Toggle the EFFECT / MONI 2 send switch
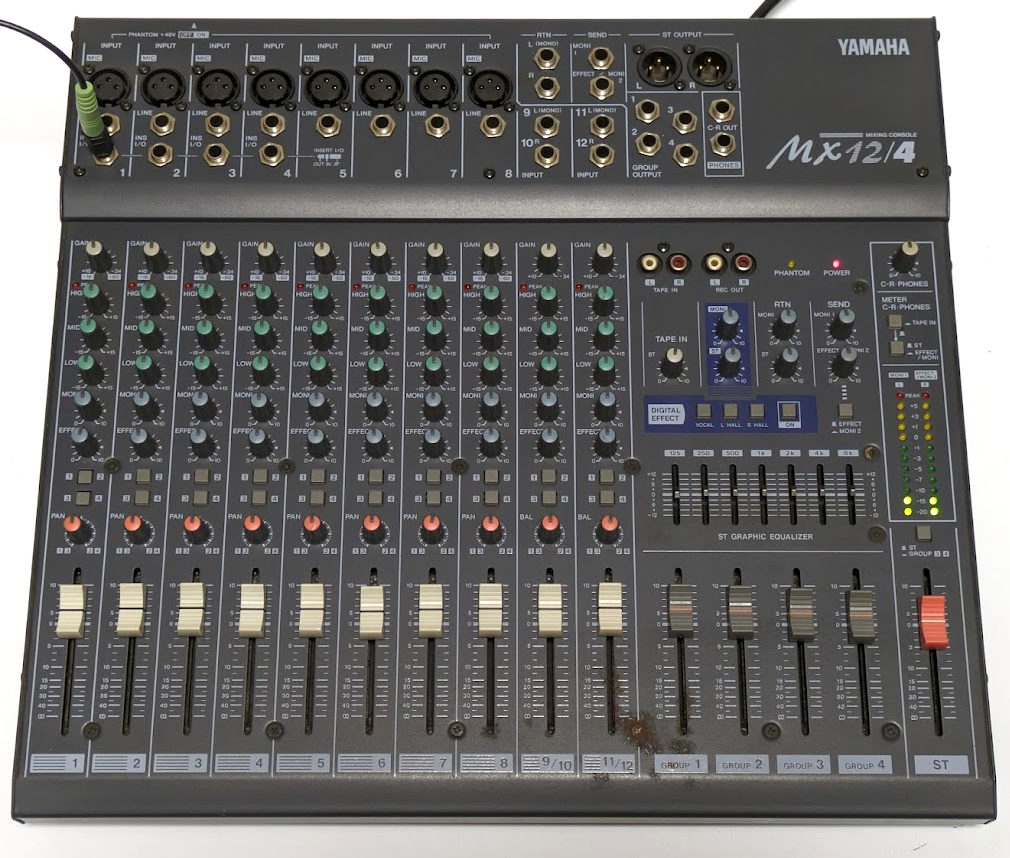Image resolution: width=1010 pixels, height=858 pixels. click(846, 410)
